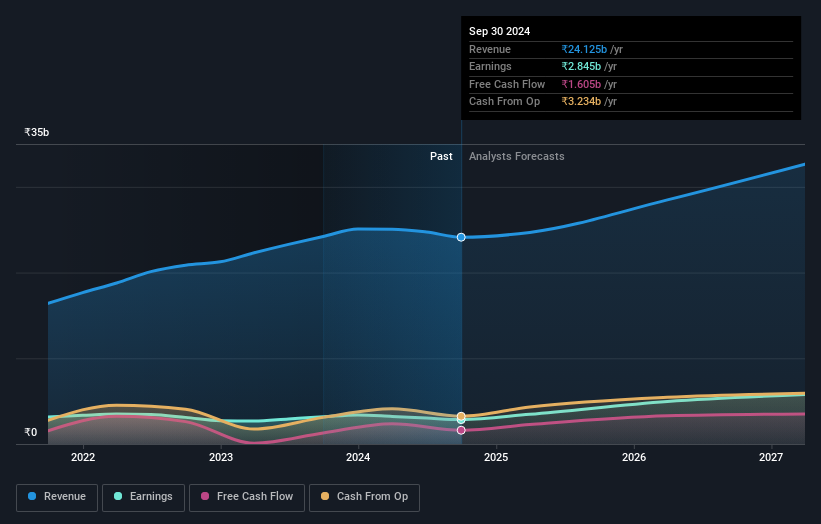Click the 2027 x-axis label
Viewport: 821px width, 524px height.
tap(771, 458)
